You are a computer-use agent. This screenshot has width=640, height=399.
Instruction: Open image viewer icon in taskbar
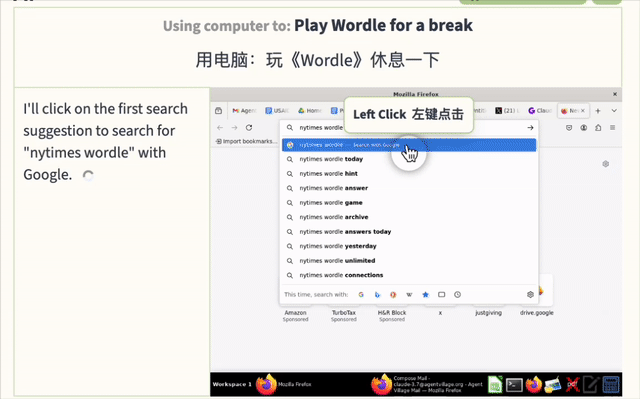553,384
